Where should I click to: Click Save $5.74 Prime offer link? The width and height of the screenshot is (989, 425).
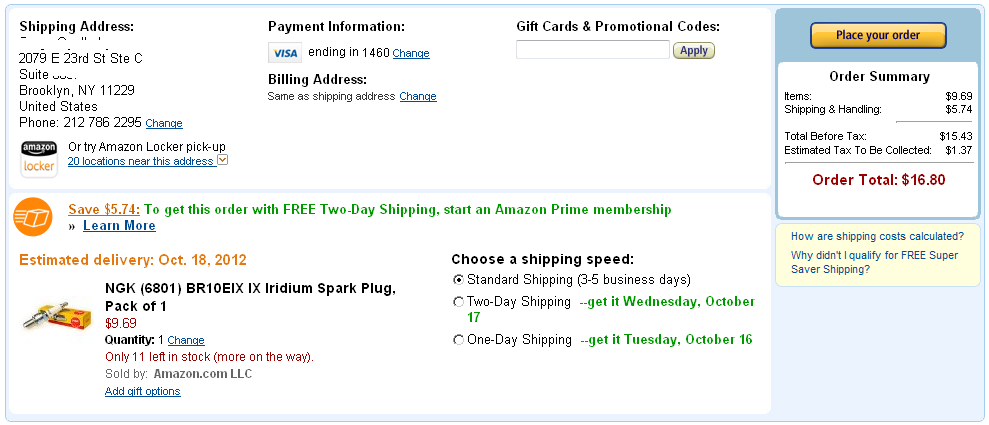tap(103, 210)
